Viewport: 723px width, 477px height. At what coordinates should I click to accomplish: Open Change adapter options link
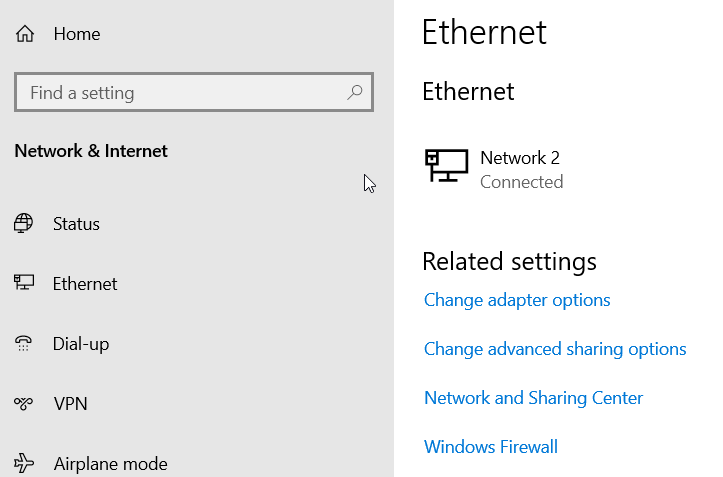tap(517, 300)
